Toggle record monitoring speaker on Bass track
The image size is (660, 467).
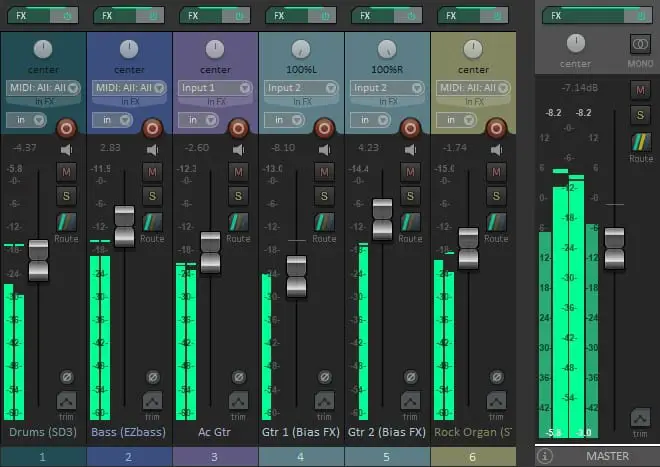[x=152, y=149]
